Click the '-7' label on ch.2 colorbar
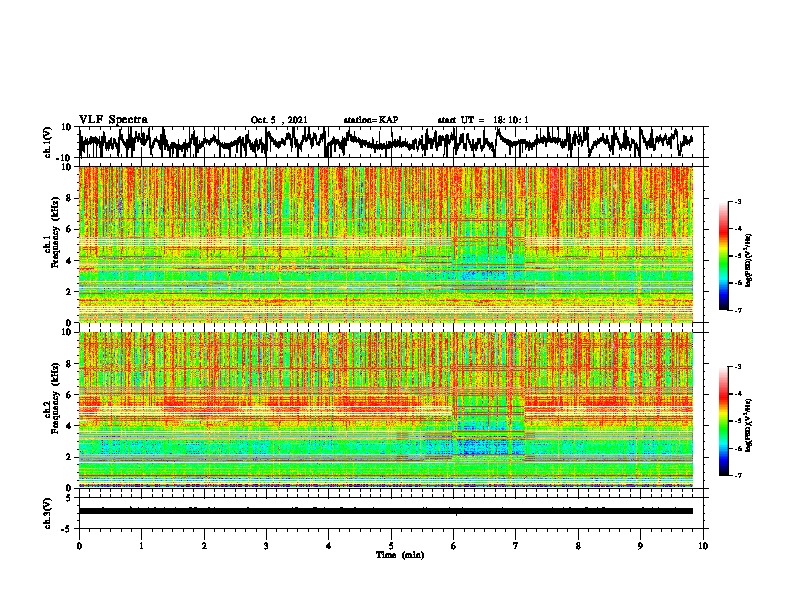Viewport: 792px width, 612px height. [x=738, y=475]
